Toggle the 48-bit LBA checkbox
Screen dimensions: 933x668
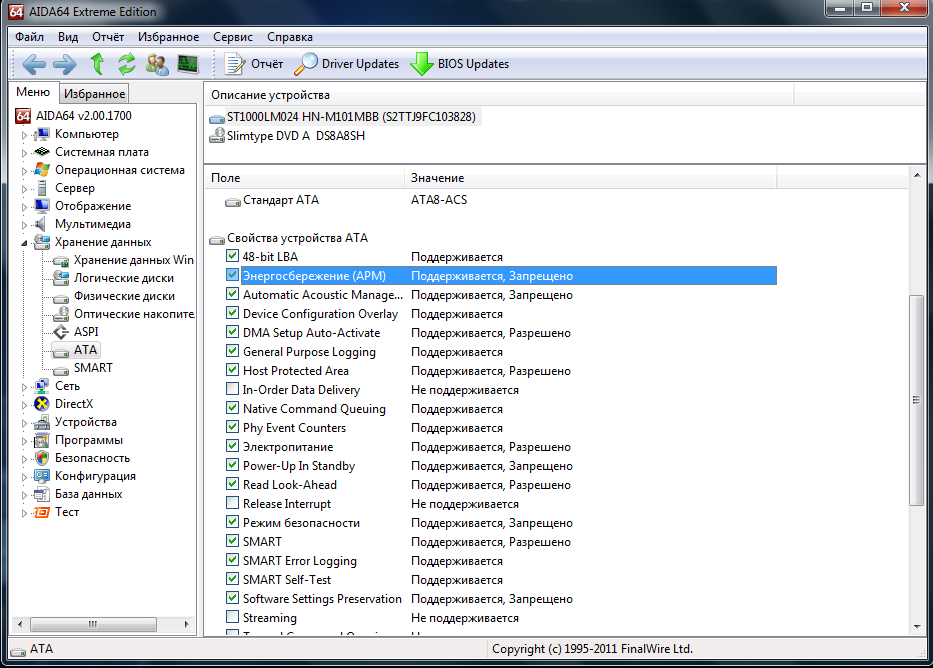click(232, 256)
